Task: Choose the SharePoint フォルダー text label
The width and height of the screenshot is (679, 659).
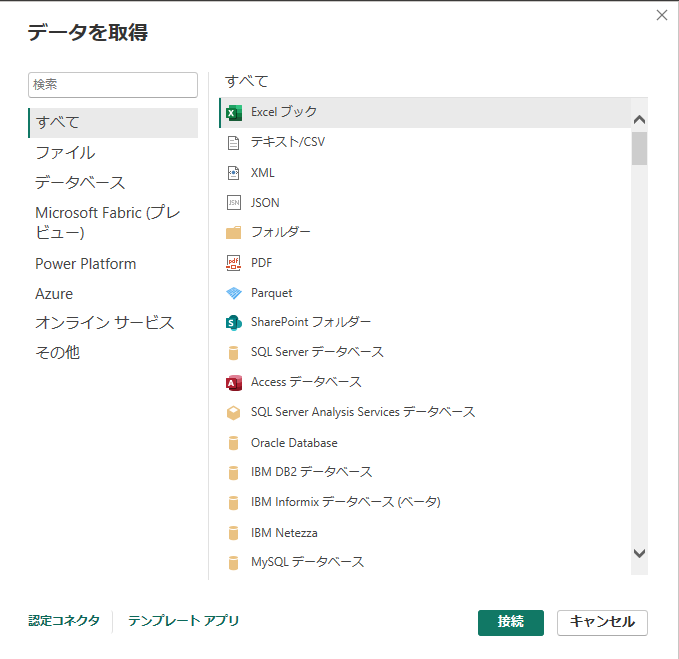Action: tap(311, 322)
